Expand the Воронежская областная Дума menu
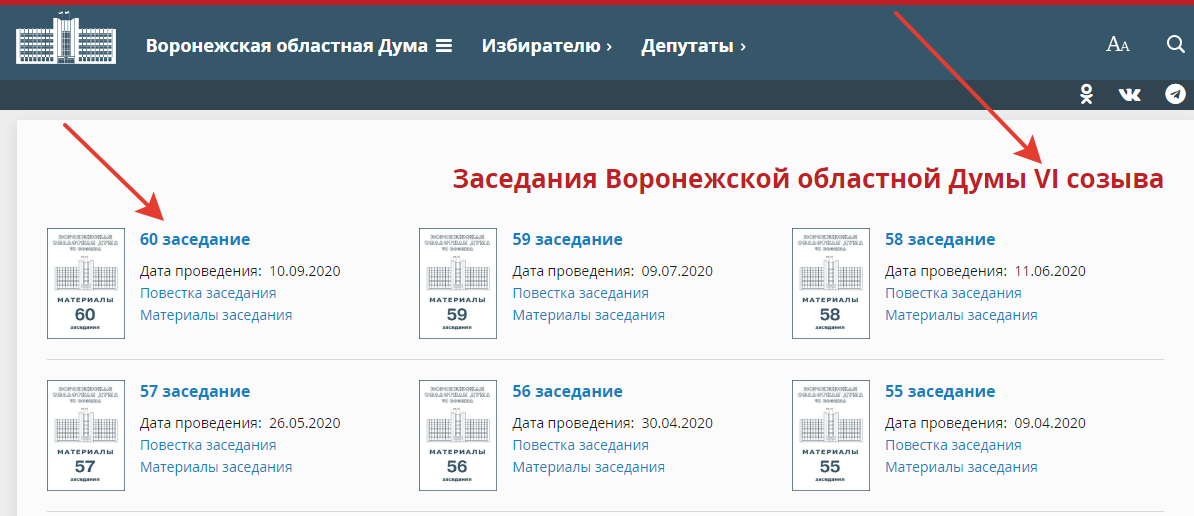The height and width of the screenshot is (516, 1194). (298, 46)
